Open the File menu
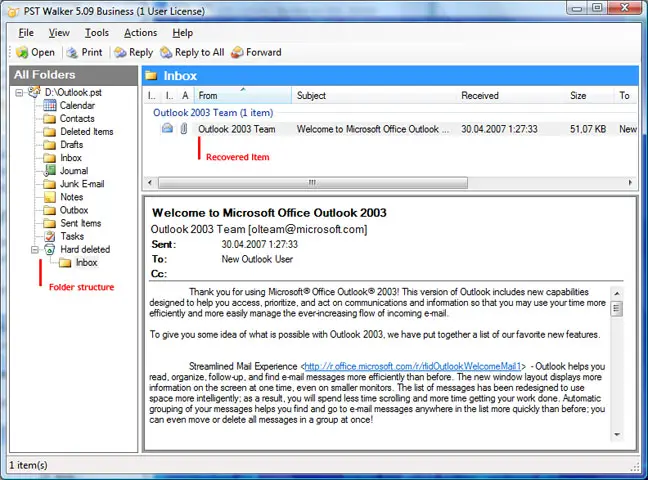 (26, 33)
